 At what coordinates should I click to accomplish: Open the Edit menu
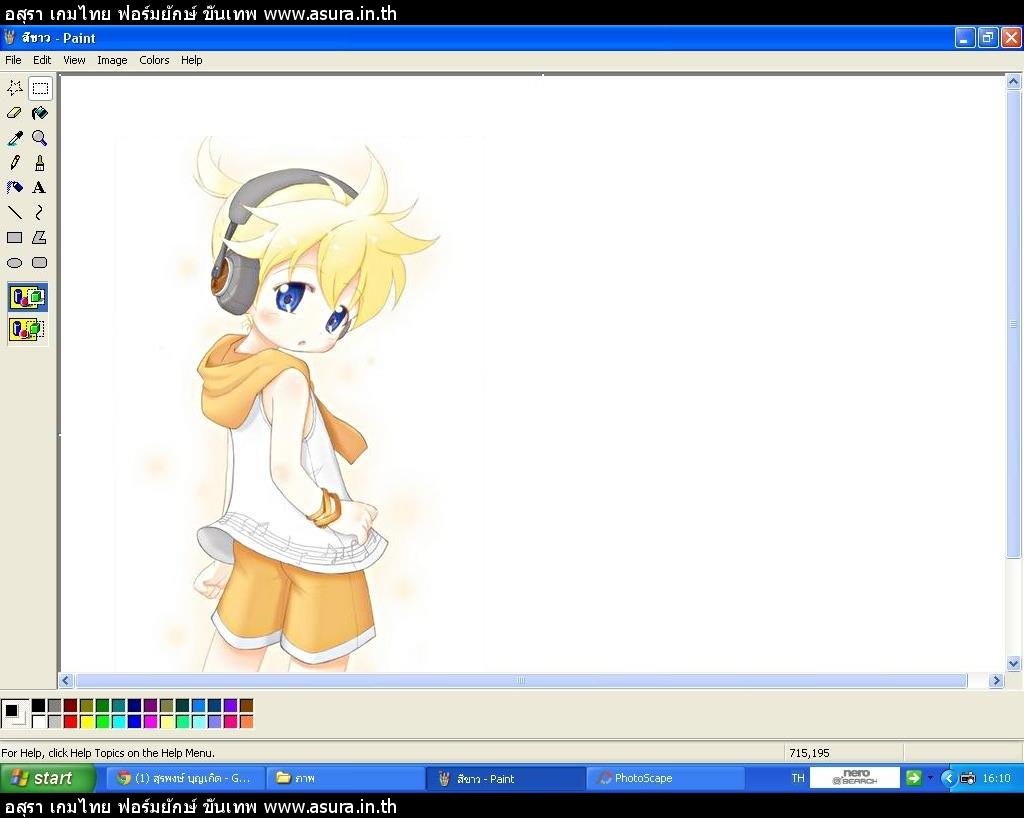[42, 60]
